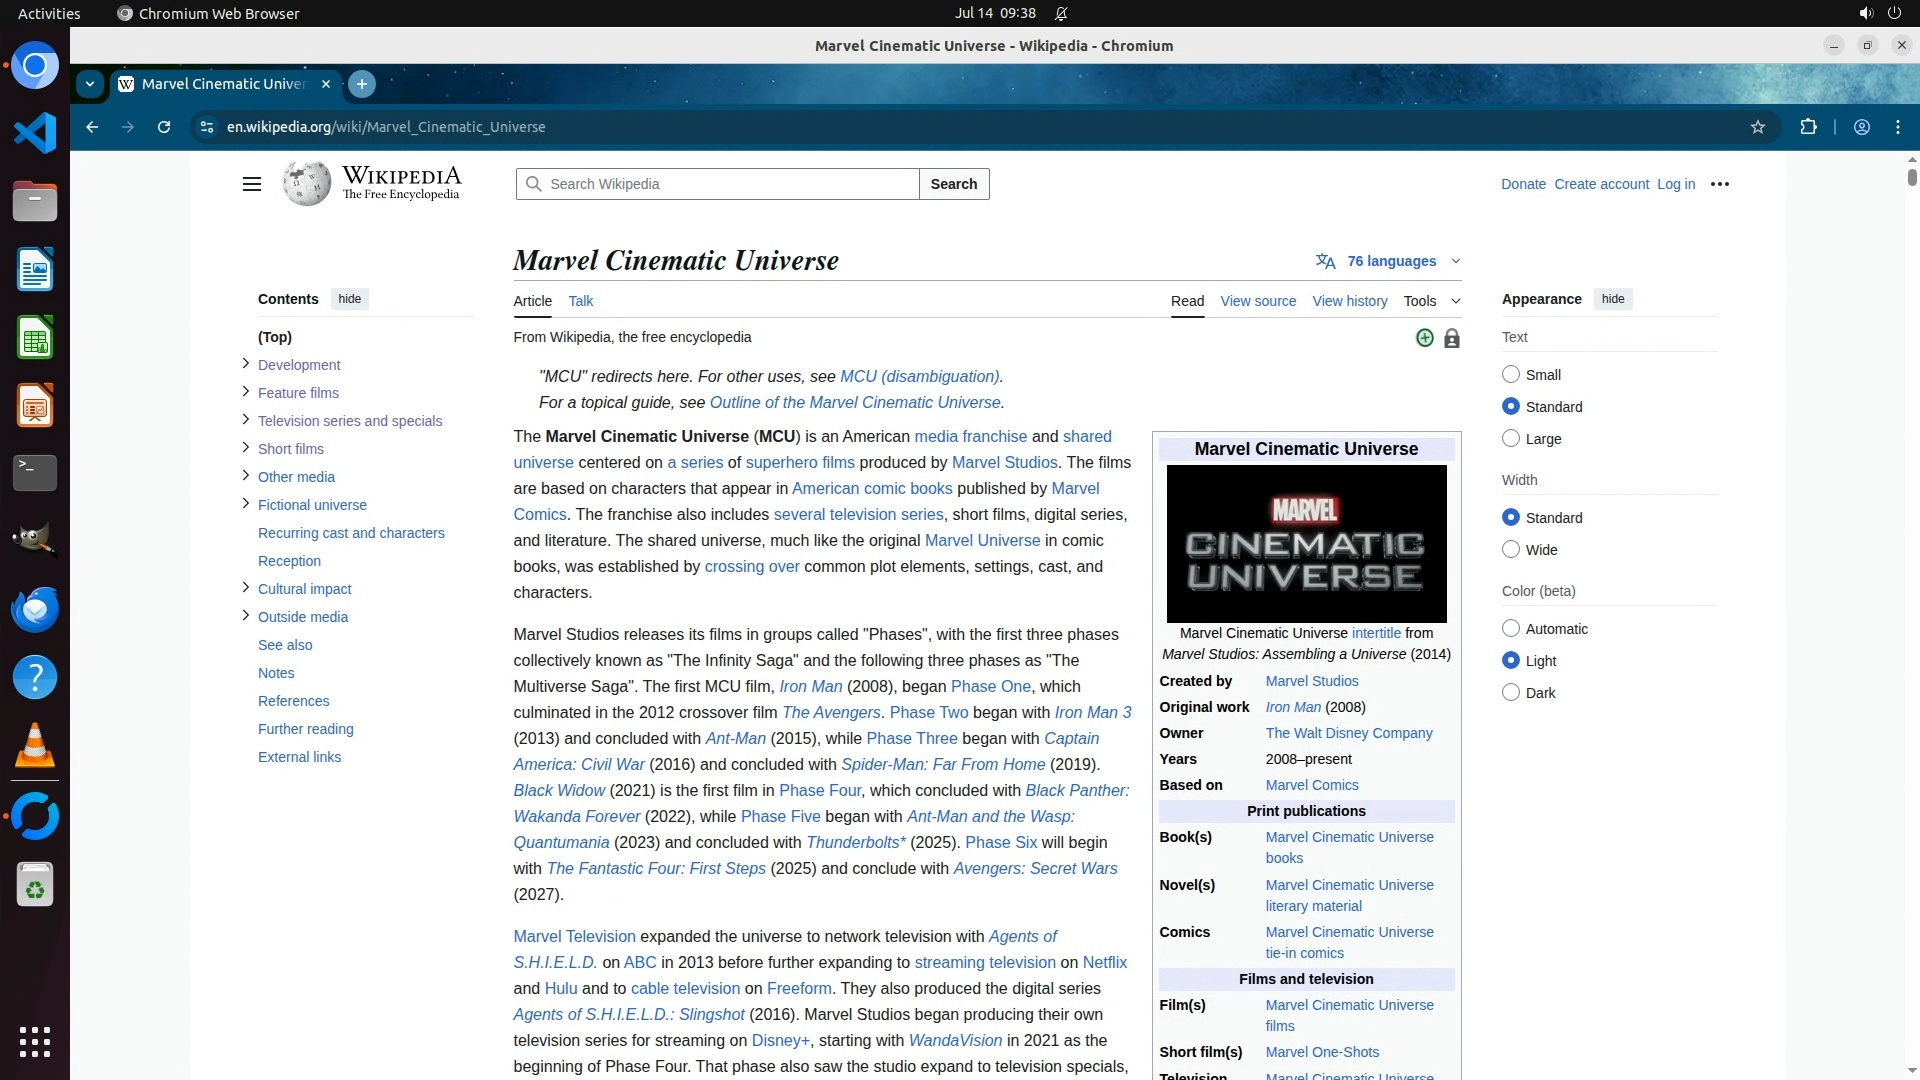Open the Tools dropdown menu
Image resolution: width=1920 pixels, height=1080 pixels.
[1430, 301]
